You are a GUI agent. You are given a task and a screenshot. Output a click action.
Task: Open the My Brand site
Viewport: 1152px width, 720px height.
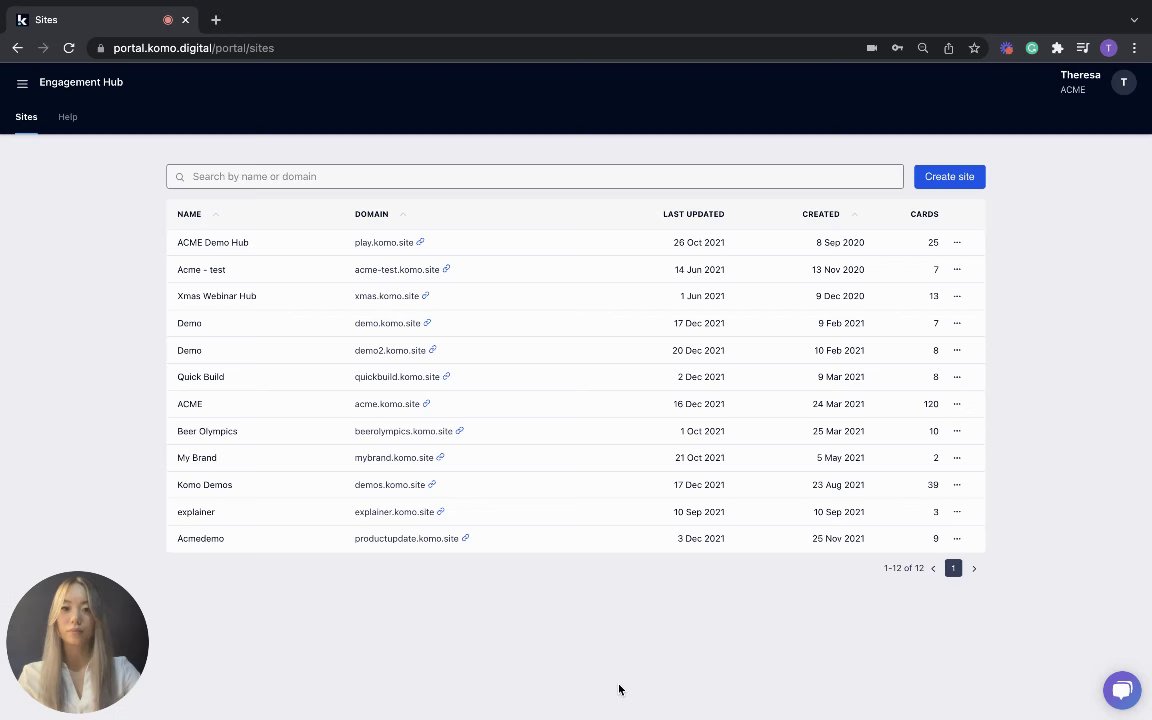click(197, 458)
